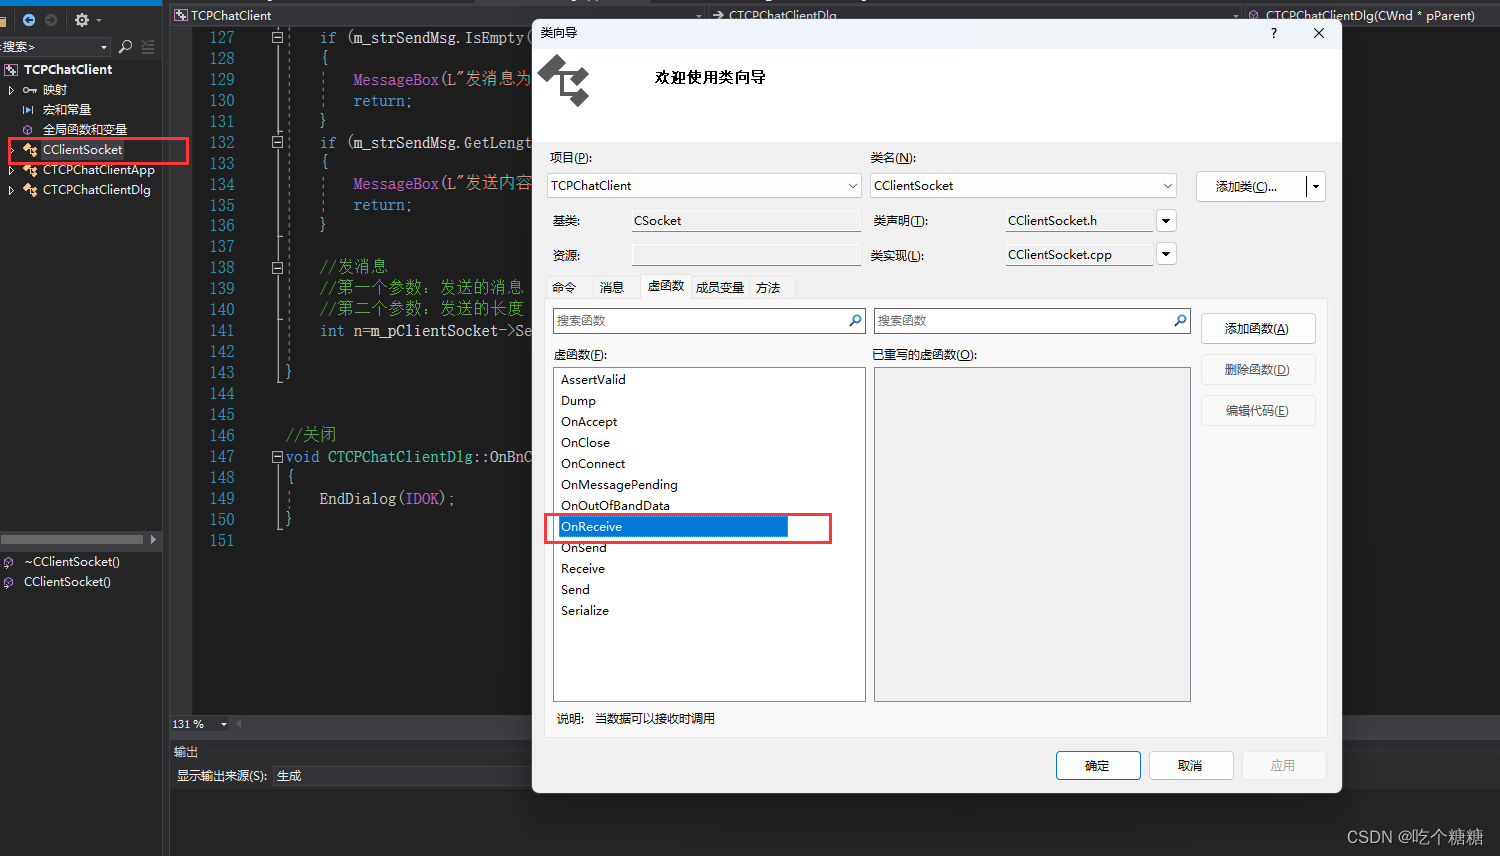Open the 类声明 header file dropdown arrow

click(1166, 221)
